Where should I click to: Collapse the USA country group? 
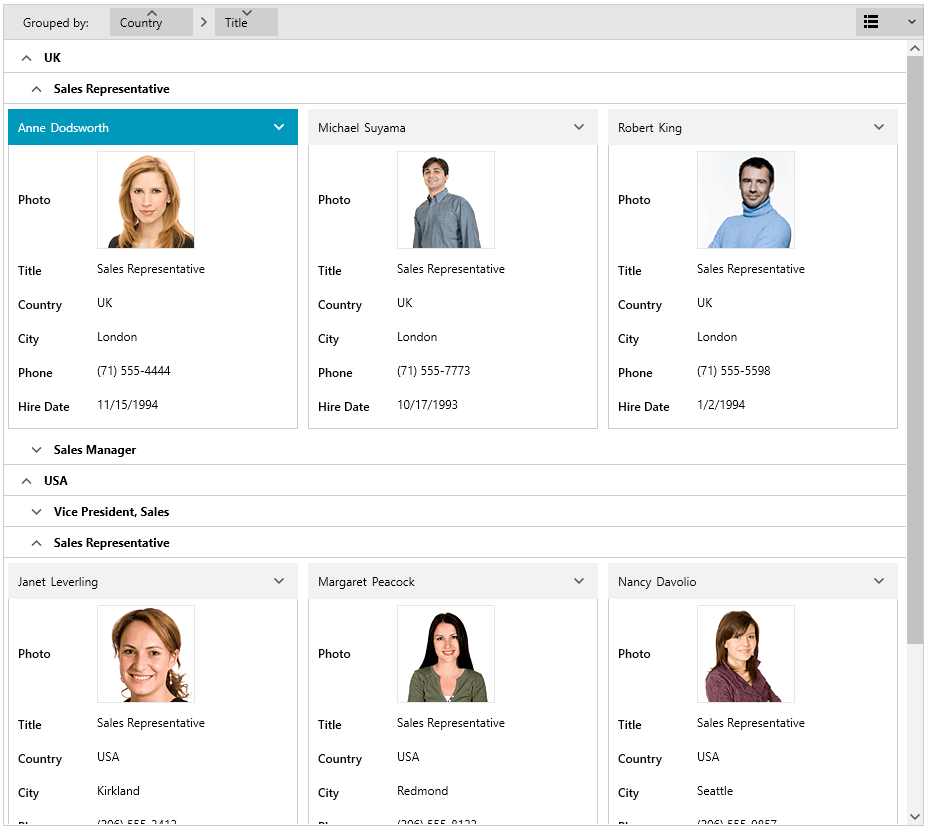point(26,480)
